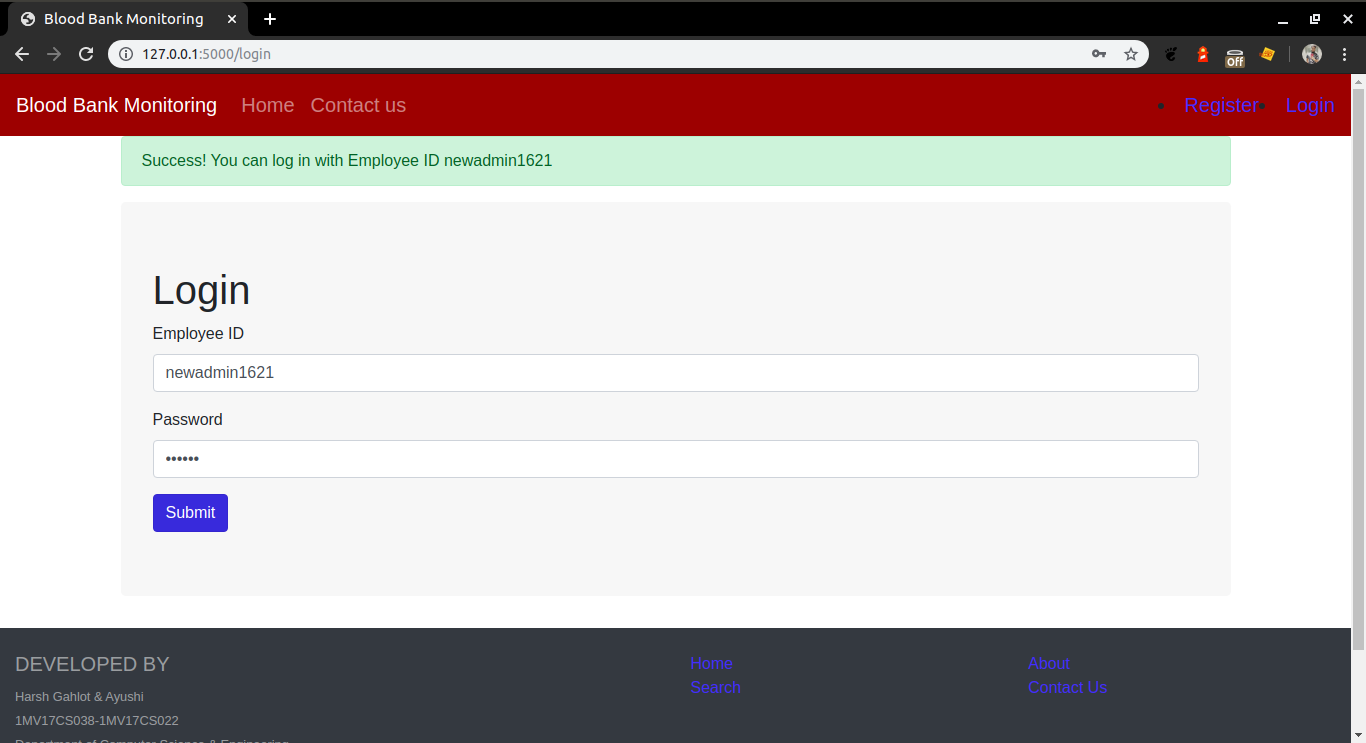Open the Register nav link

pos(1221,105)
